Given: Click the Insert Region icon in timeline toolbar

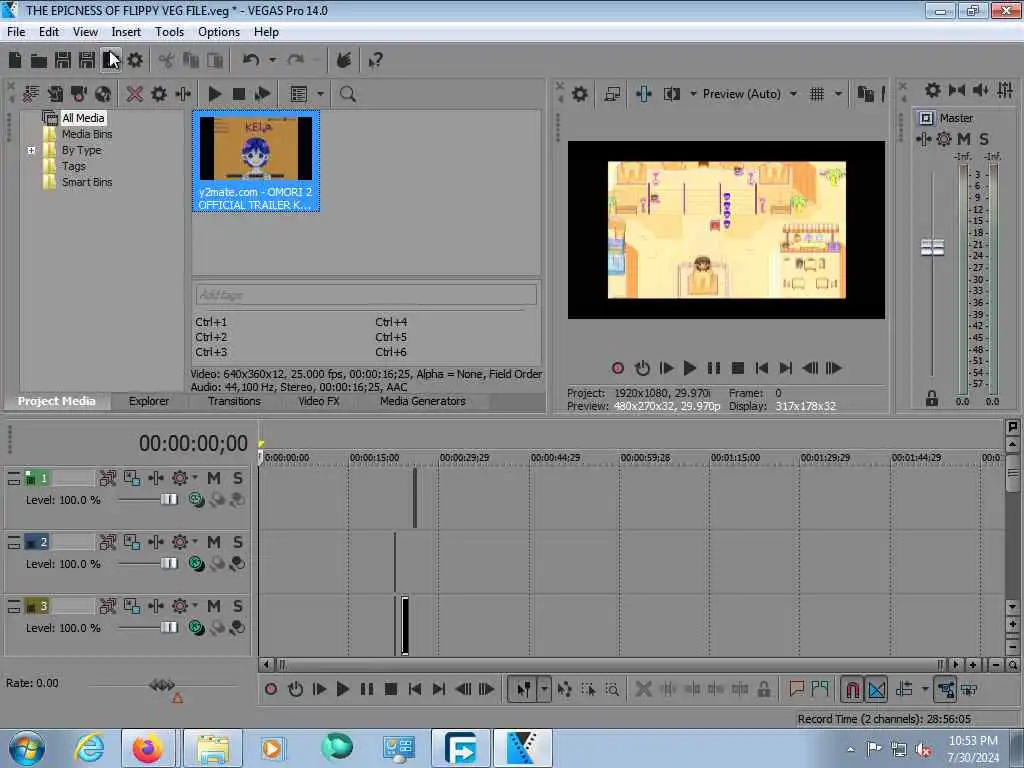Looking at the screenshot, I should [x=820, y=689].
